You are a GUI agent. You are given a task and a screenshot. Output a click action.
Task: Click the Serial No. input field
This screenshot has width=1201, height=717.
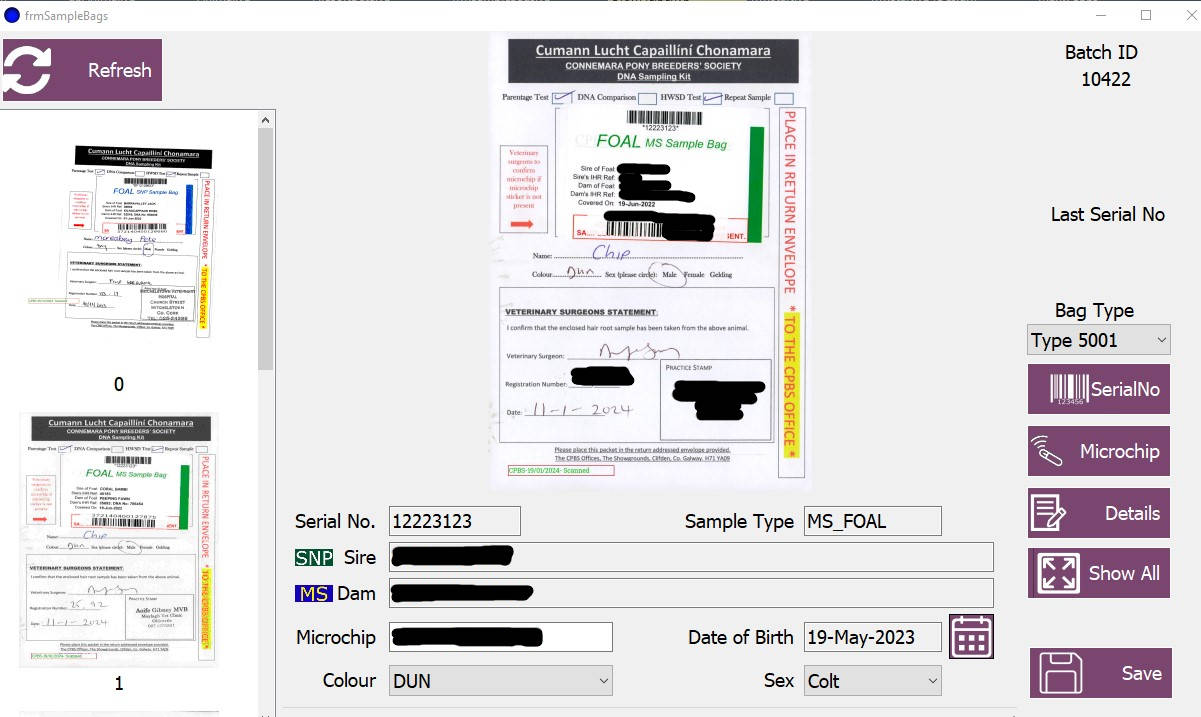tap(456, 521)
